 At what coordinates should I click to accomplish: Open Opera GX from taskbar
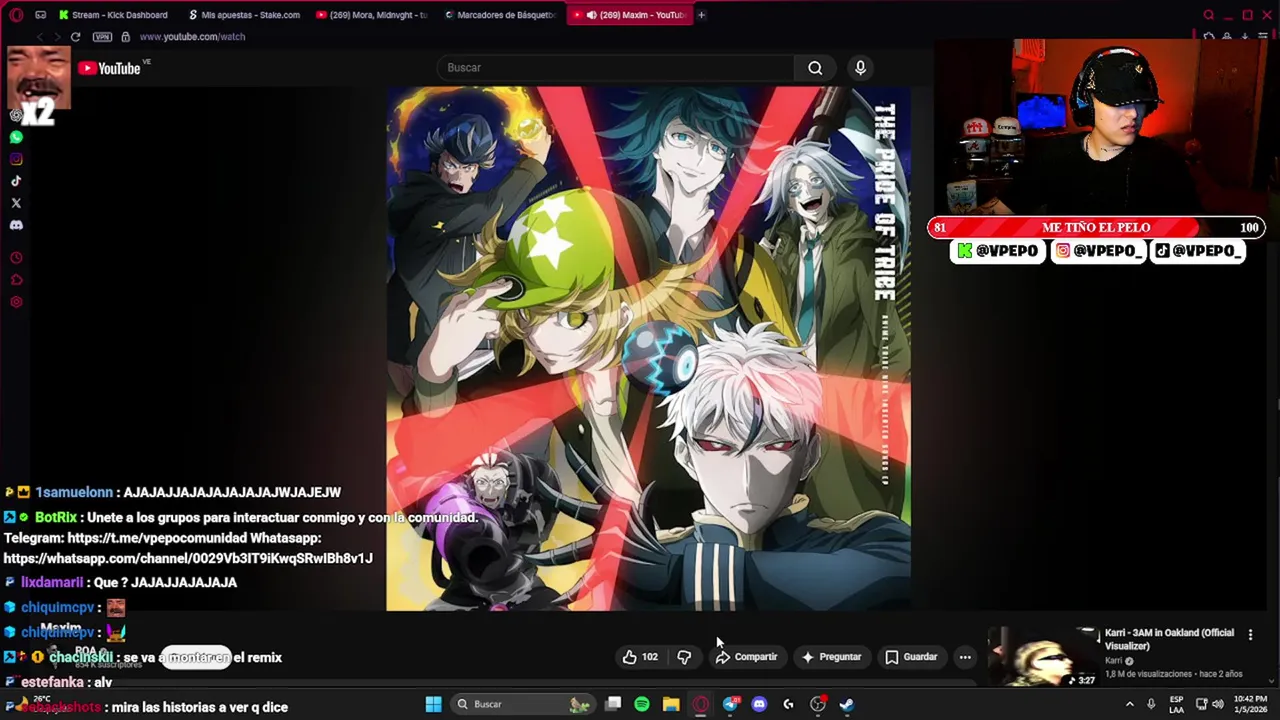701,704
